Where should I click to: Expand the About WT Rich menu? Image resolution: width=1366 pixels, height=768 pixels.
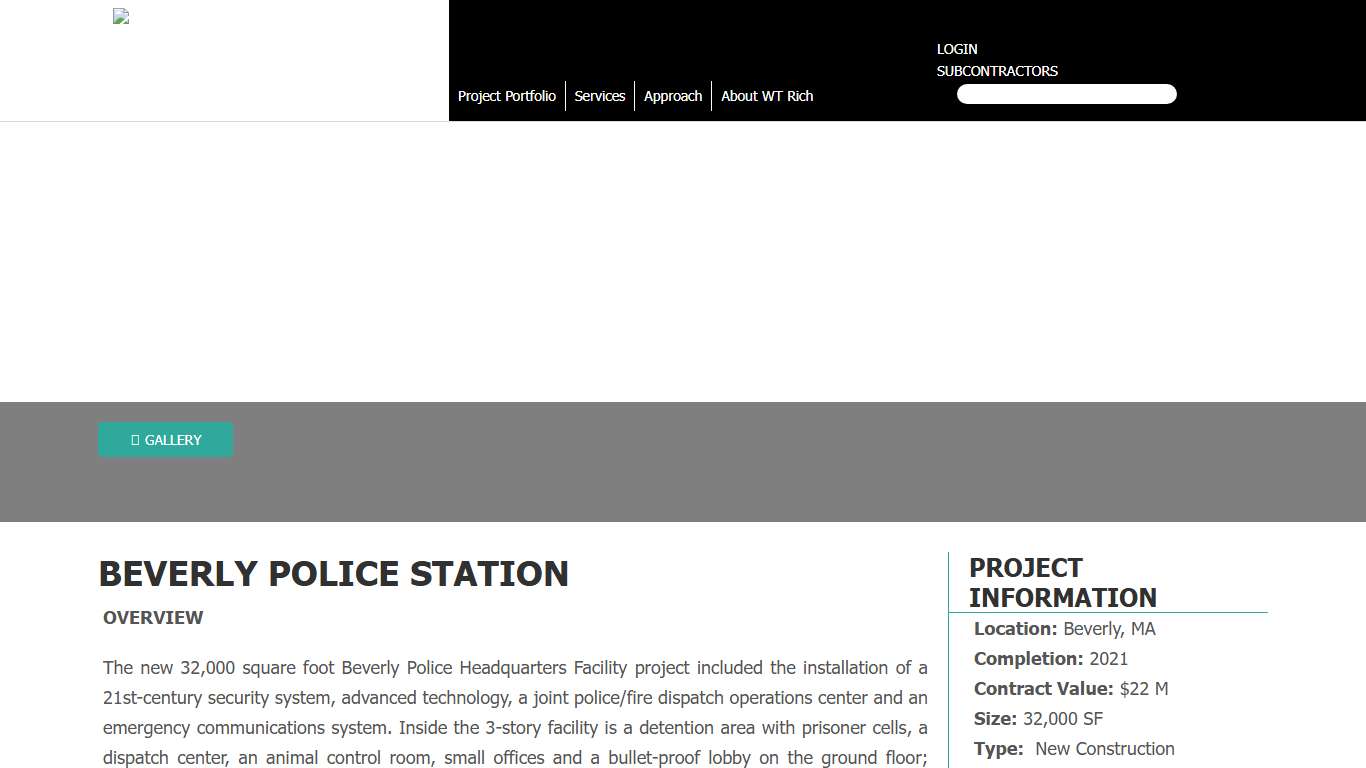click(766, 96)
